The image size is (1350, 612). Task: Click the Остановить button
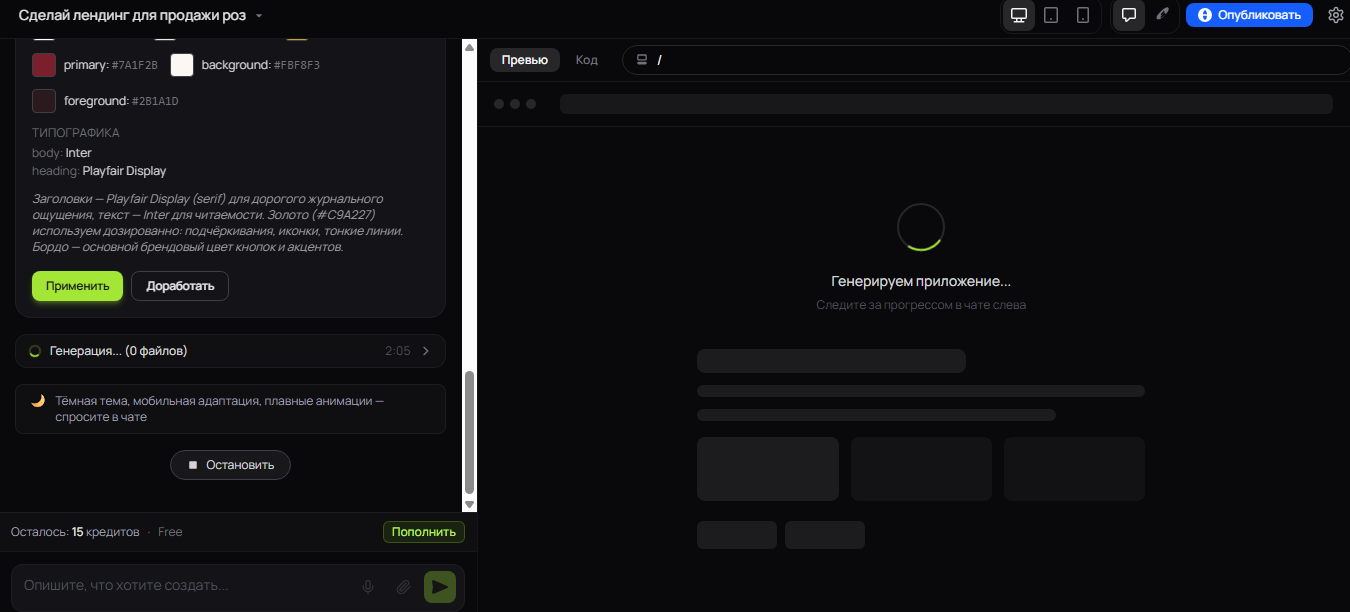[230, 465]
